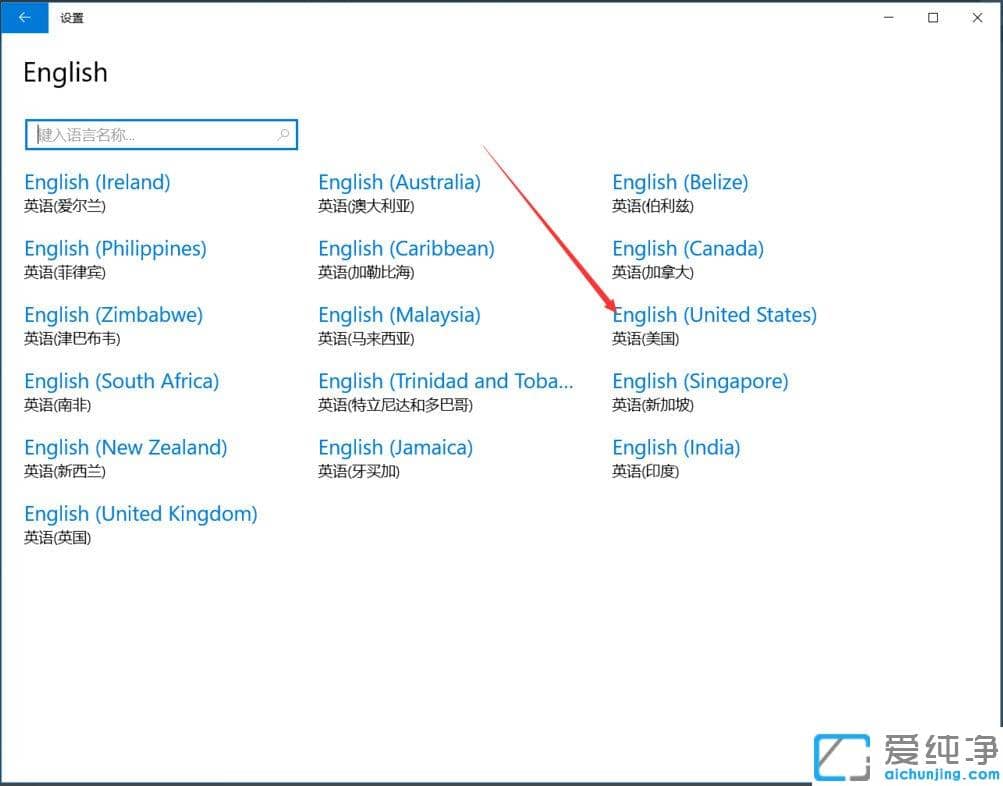Click the search magnifier icon
1003x786 pixels.
pyautogui.click(x=283, y=135)
